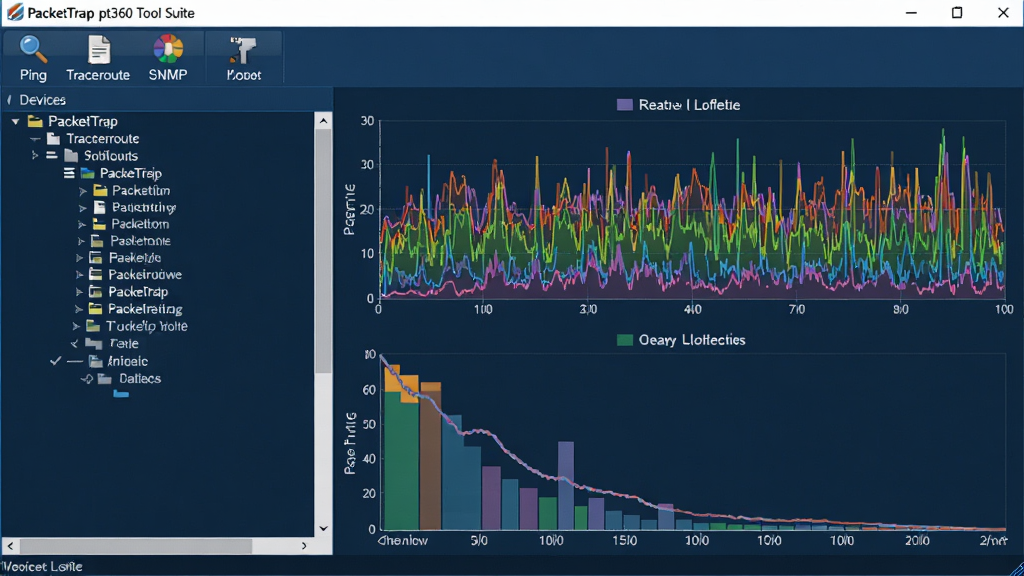The height and width of the screenshot is (576, 1024).
Task: Click the folder icon beside Pasketonie
Action: click(x=97, y=241)
